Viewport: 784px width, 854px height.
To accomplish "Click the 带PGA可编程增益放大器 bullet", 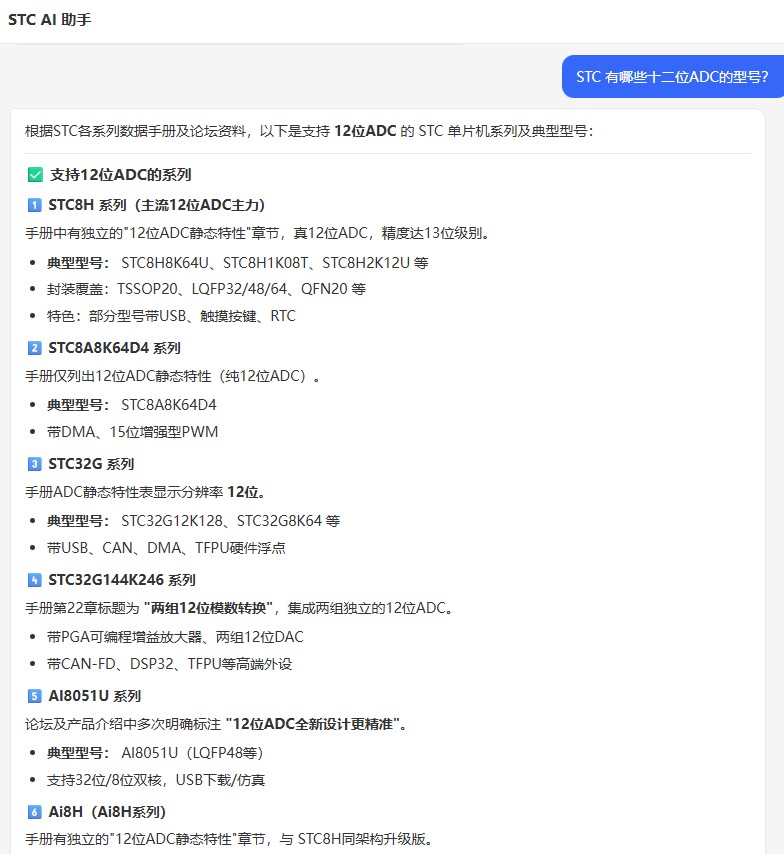I will point(175,637).
